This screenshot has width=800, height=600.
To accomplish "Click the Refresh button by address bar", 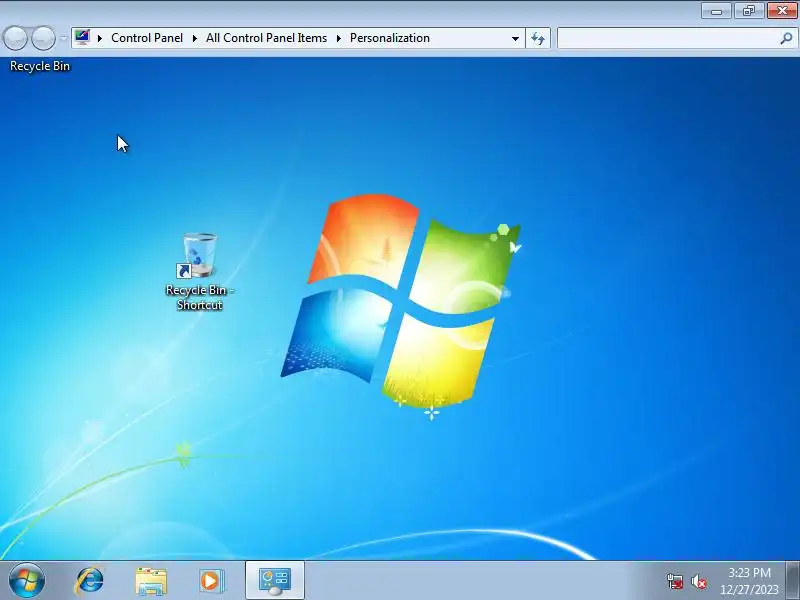I will pyautogui.click(x=538, y=39).
